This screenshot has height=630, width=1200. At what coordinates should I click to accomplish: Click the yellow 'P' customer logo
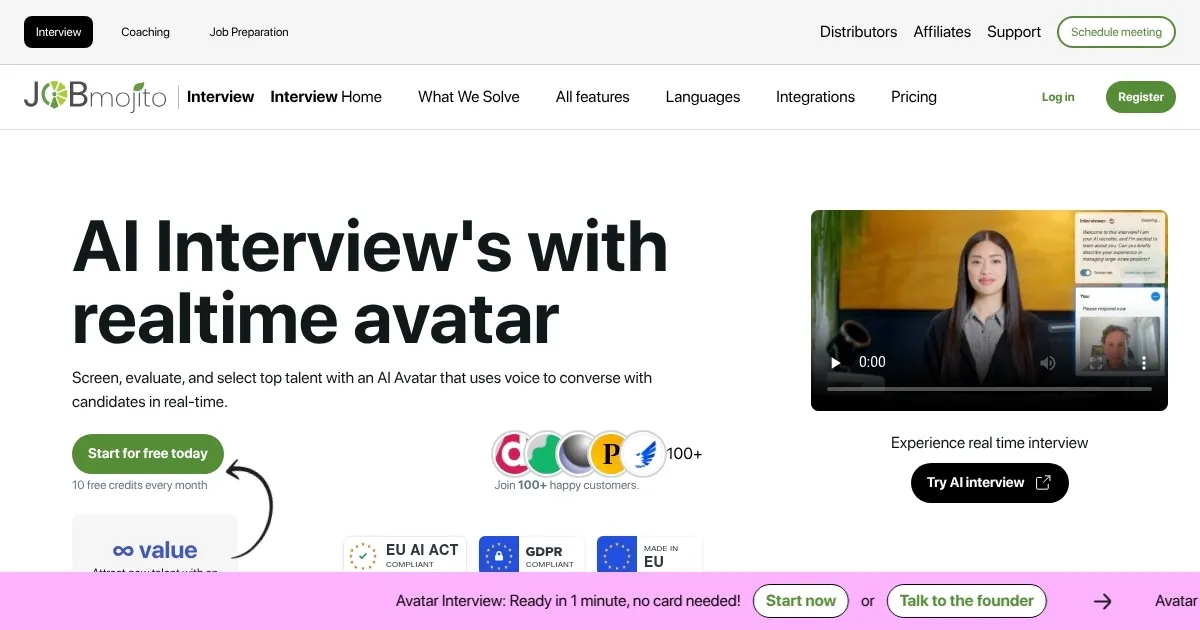pyautogui.click(x=608, y=454)
